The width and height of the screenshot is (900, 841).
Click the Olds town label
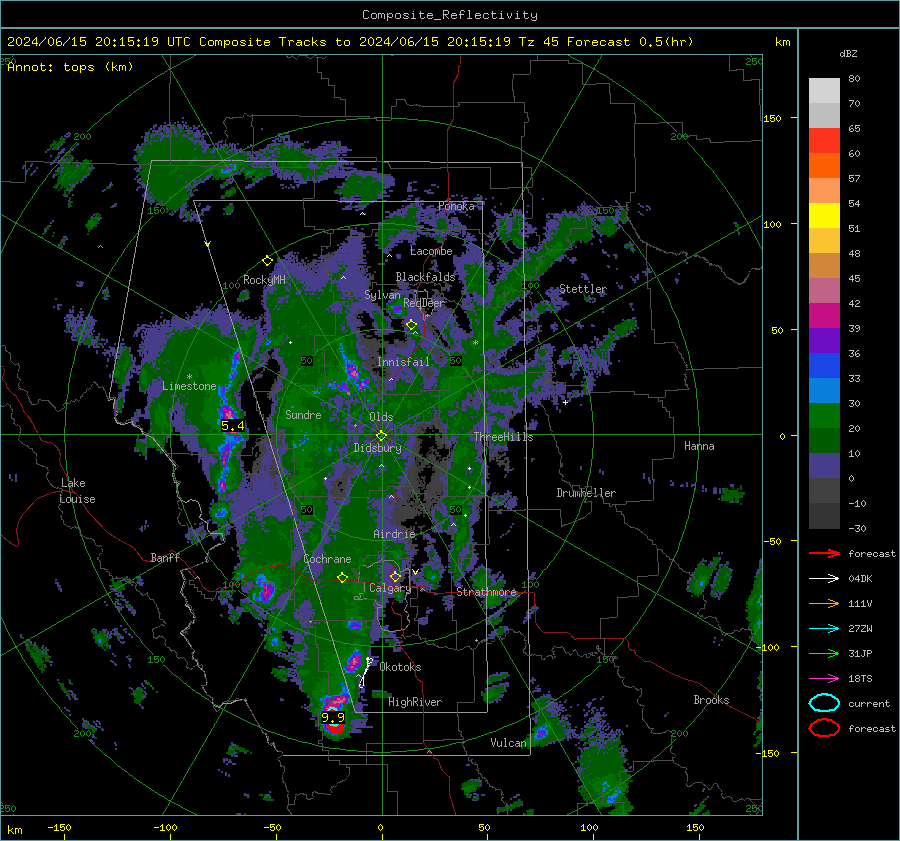click(381, 417)
